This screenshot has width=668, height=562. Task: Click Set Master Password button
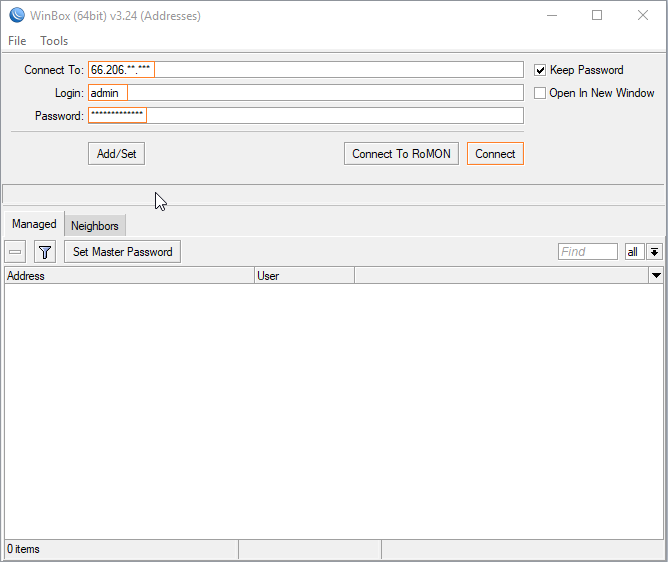(123, 252)
